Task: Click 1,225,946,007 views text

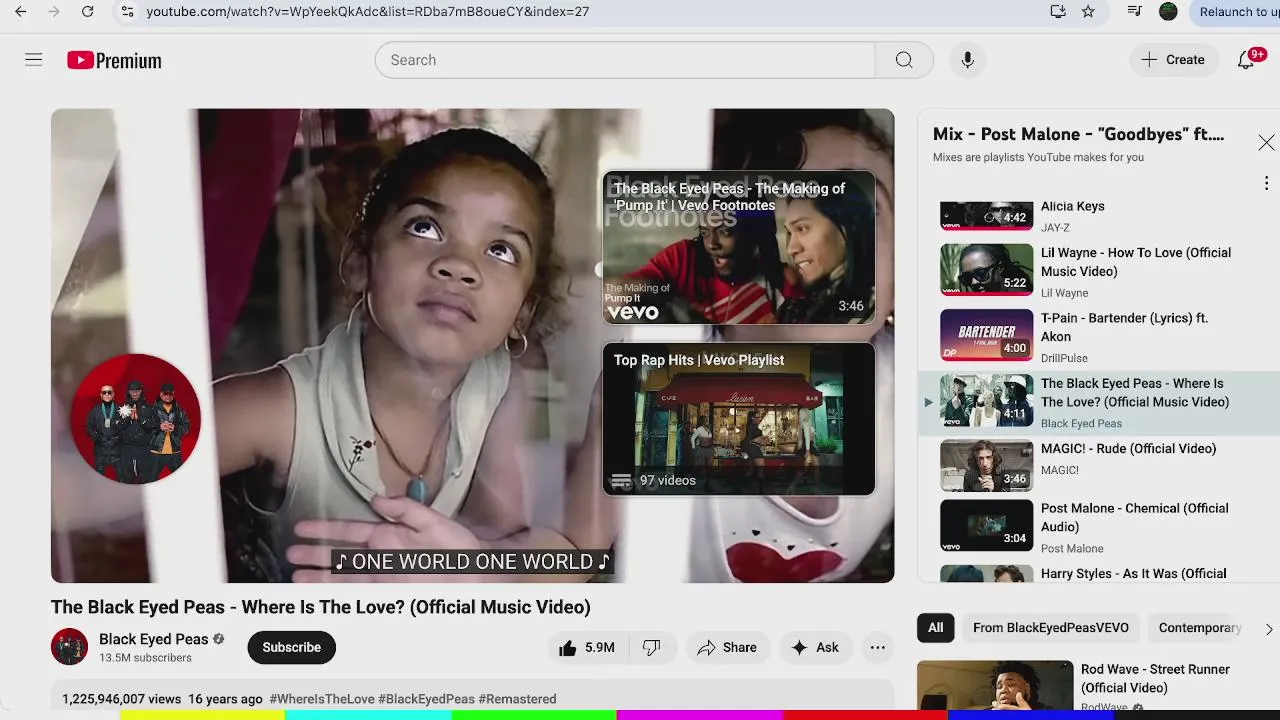Action: tap(122, 699)
